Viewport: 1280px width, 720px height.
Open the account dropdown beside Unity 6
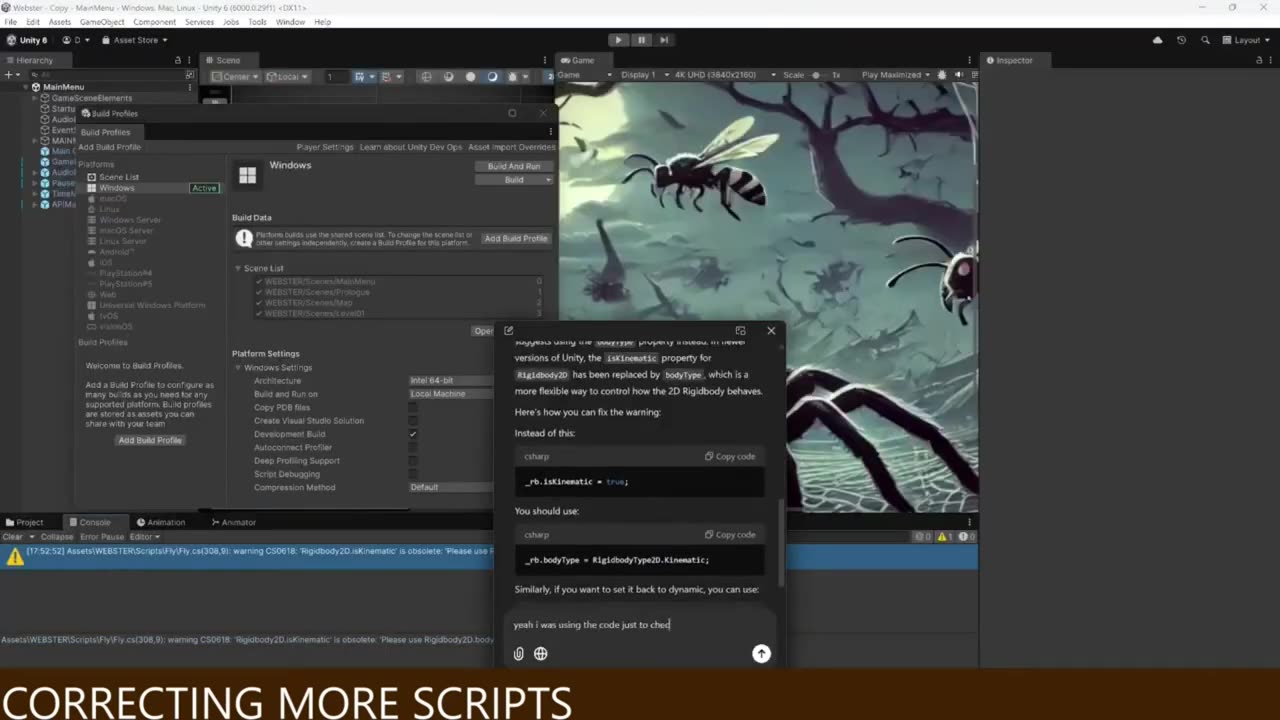[x=76, y=40]
